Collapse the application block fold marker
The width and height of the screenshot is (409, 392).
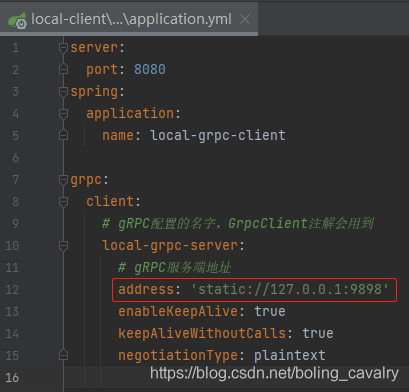coord(63,114)
